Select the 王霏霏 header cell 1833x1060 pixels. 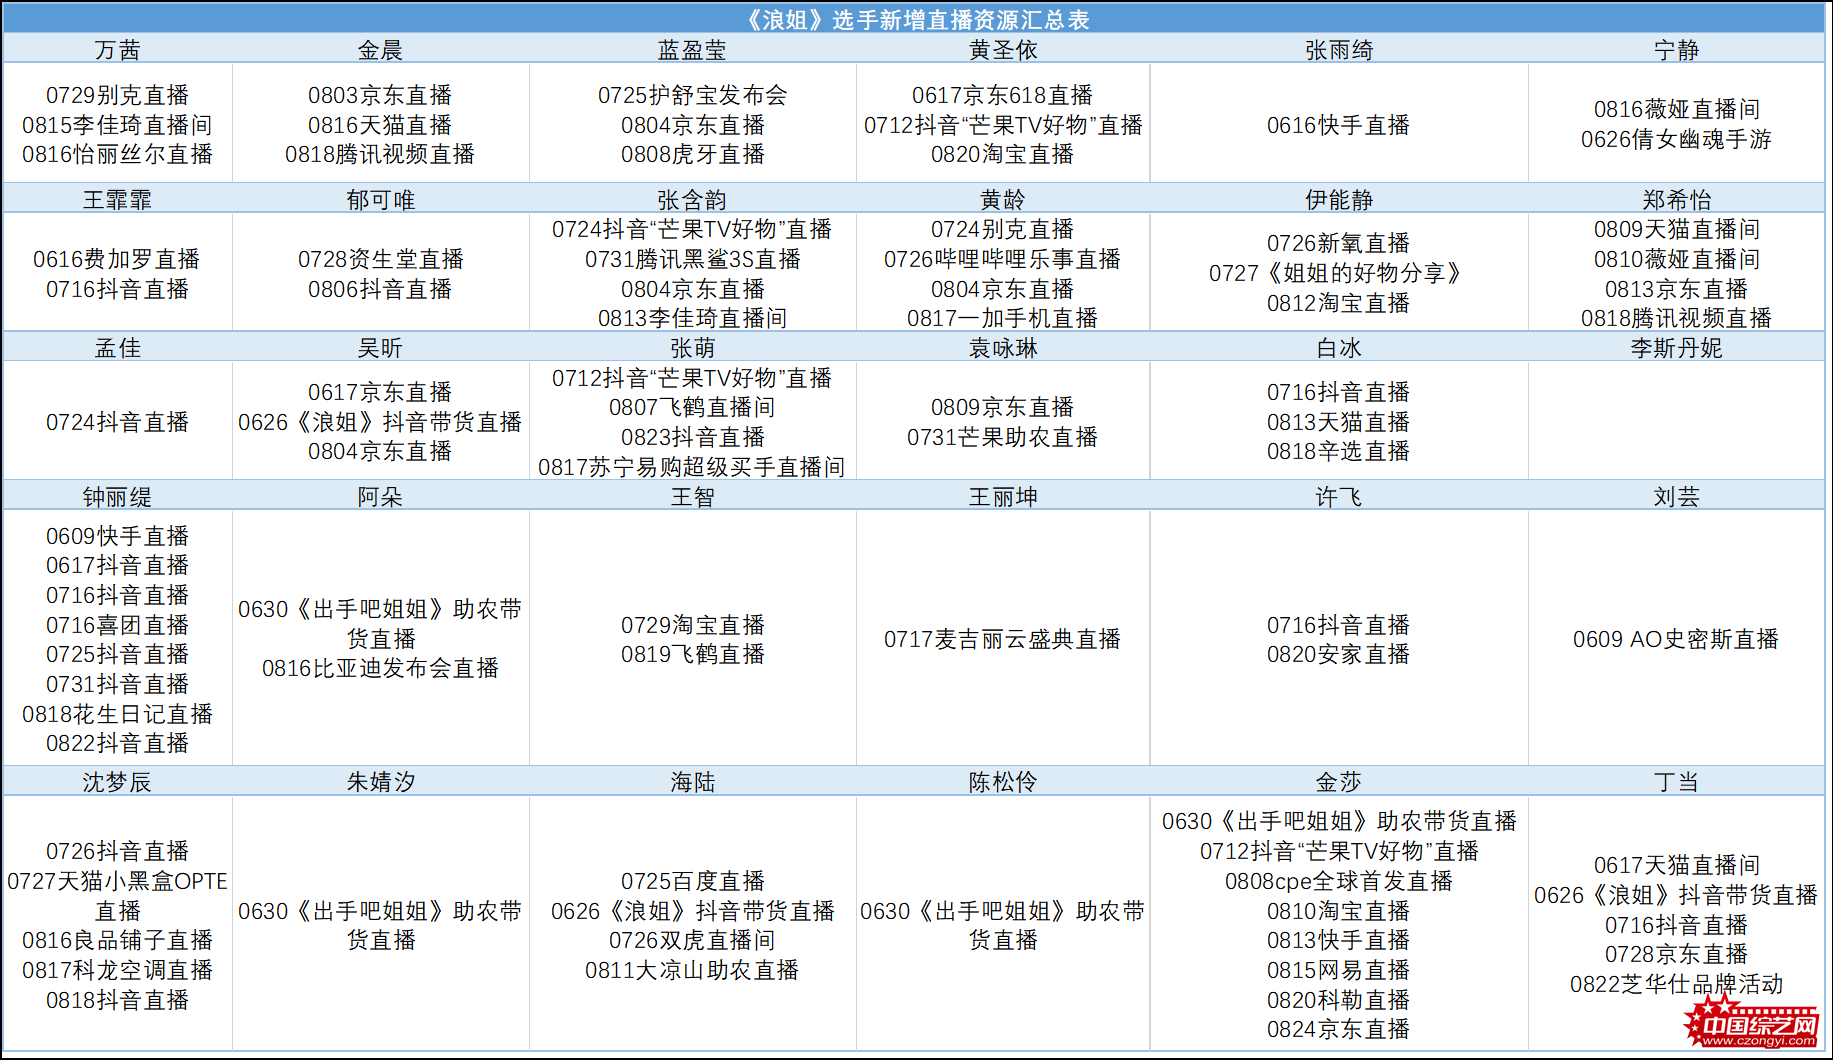[118, 200]
